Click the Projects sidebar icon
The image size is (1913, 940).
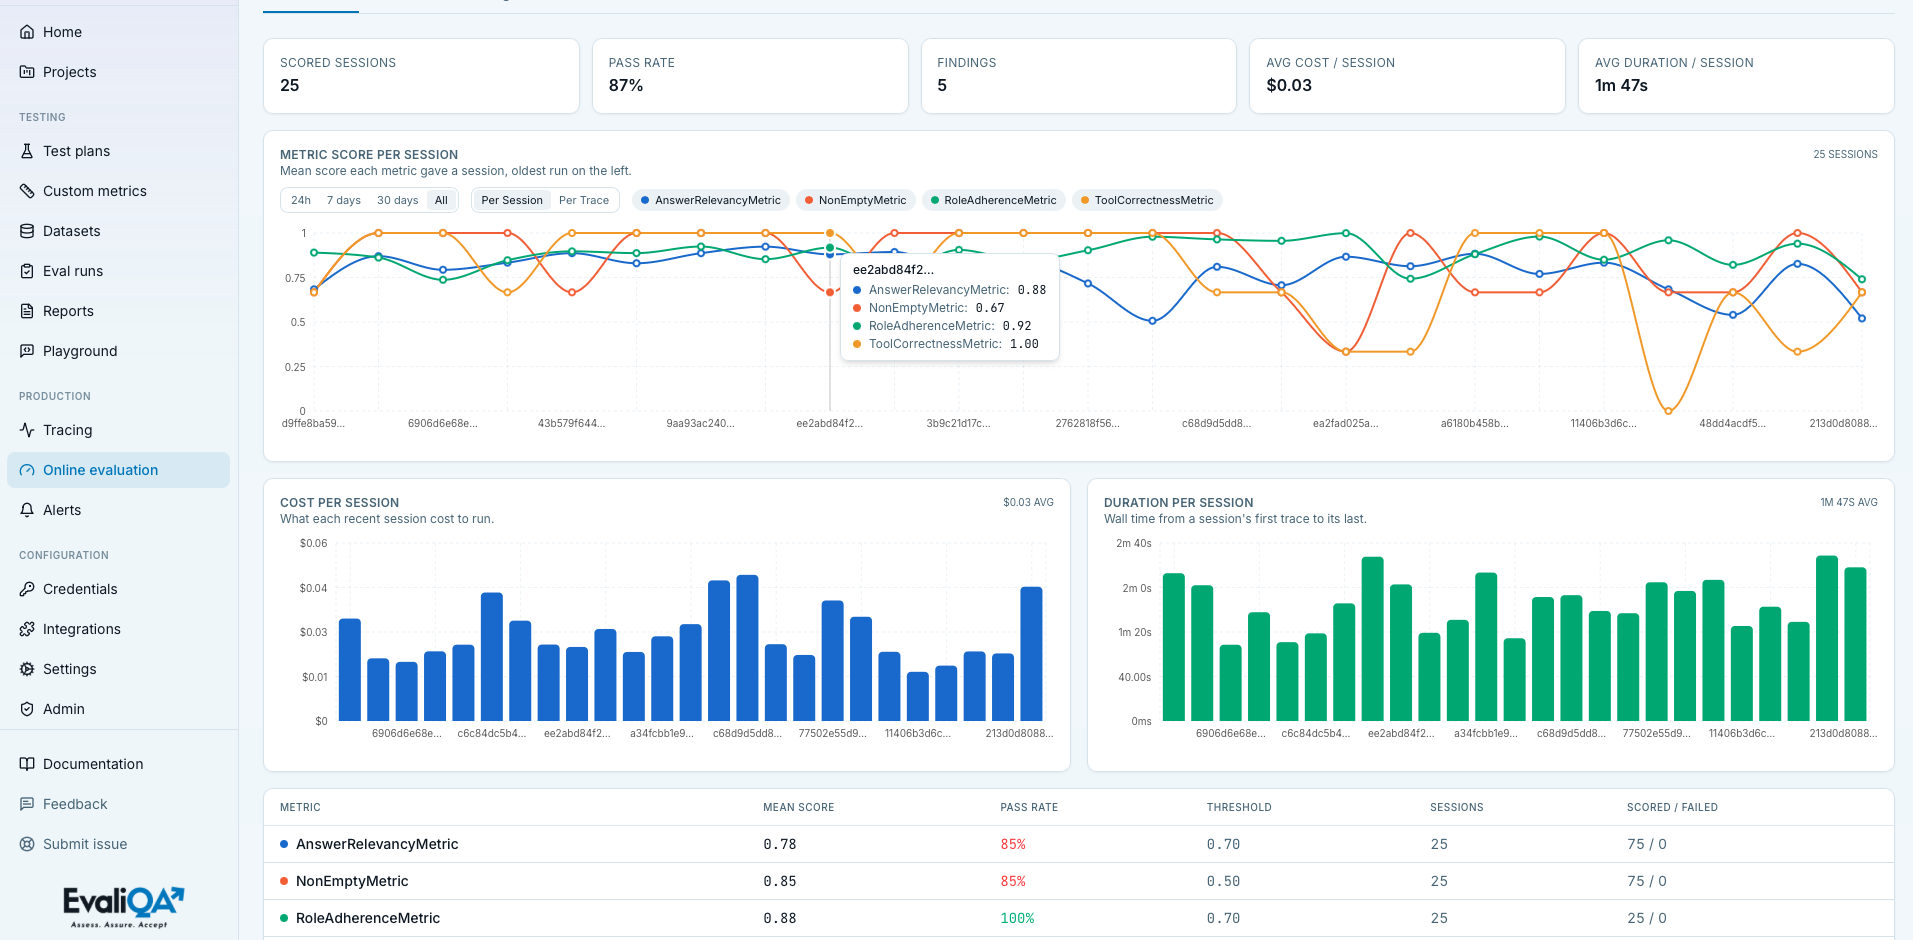[x=27, y=72]
